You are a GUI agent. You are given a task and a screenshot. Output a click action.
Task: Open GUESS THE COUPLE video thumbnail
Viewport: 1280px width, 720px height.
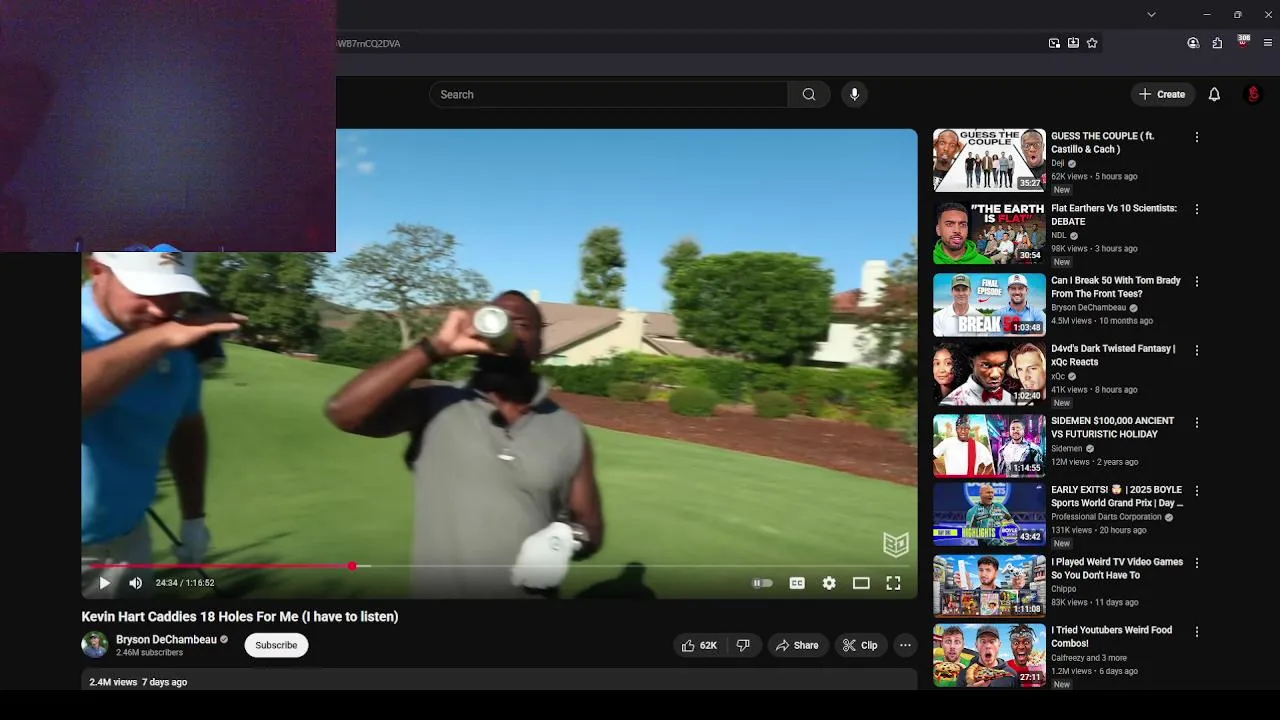(x=989, y=160)
